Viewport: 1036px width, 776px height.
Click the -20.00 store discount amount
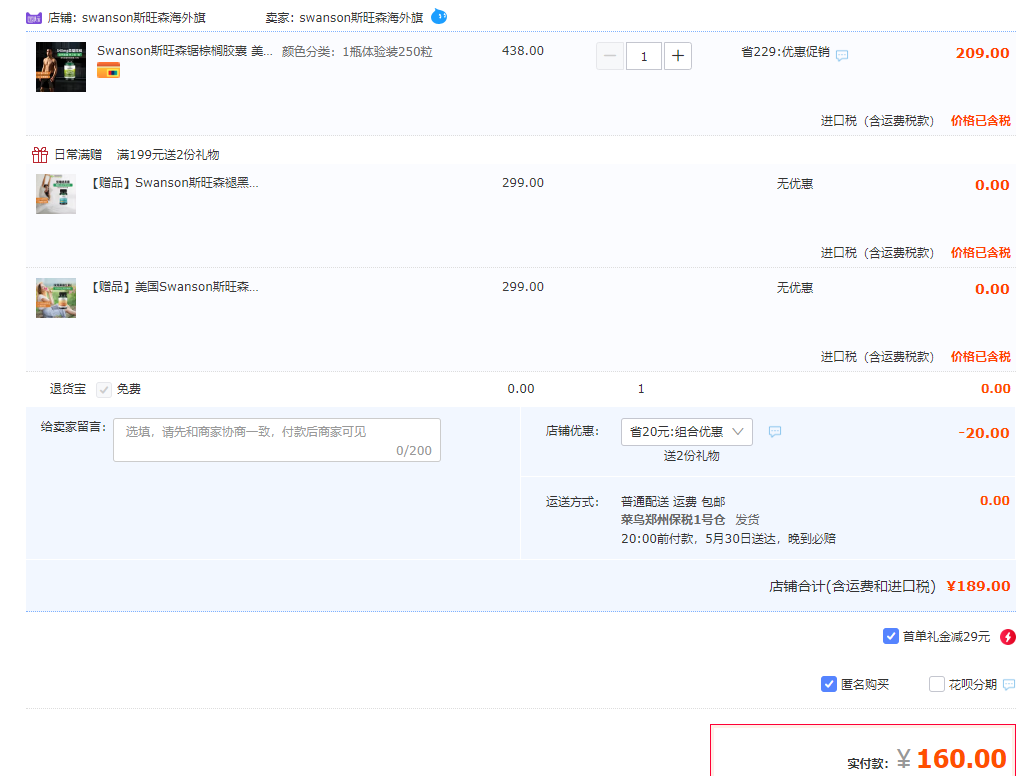(984, 433)
